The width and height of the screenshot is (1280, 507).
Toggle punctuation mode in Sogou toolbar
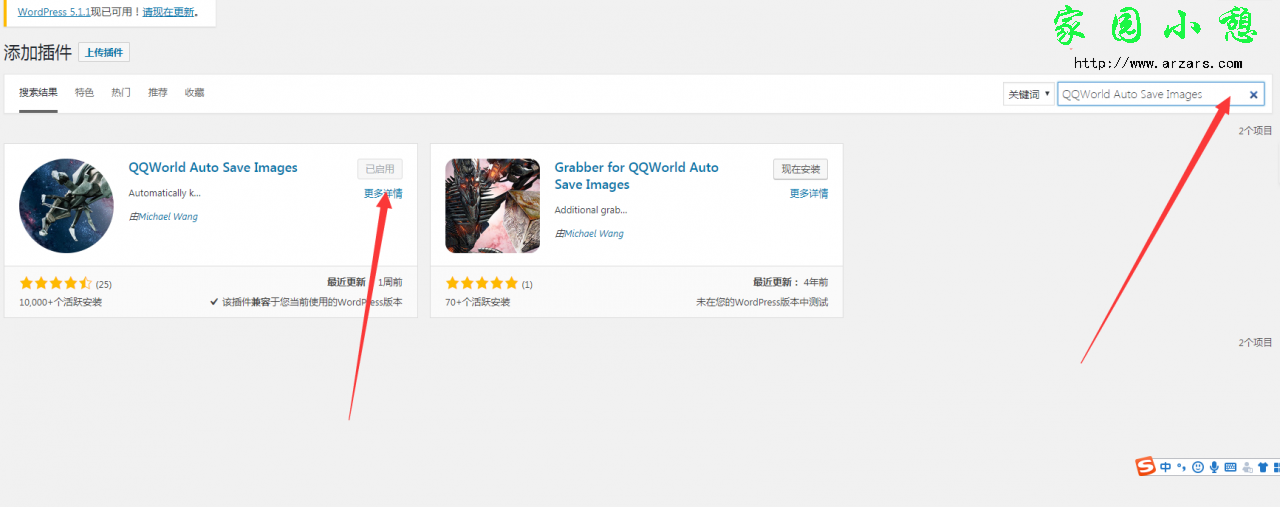click(x=1181, y=467)
